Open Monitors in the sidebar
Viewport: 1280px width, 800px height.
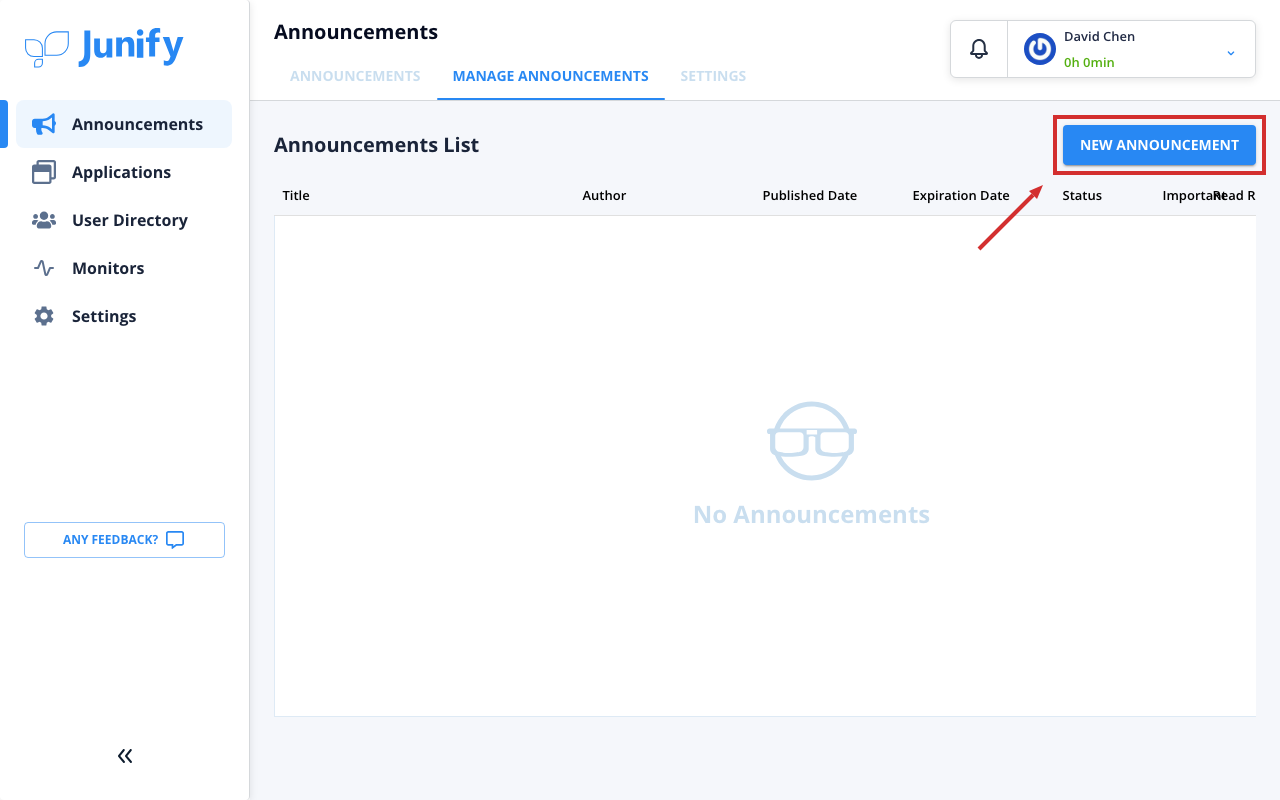click(124, 268)
